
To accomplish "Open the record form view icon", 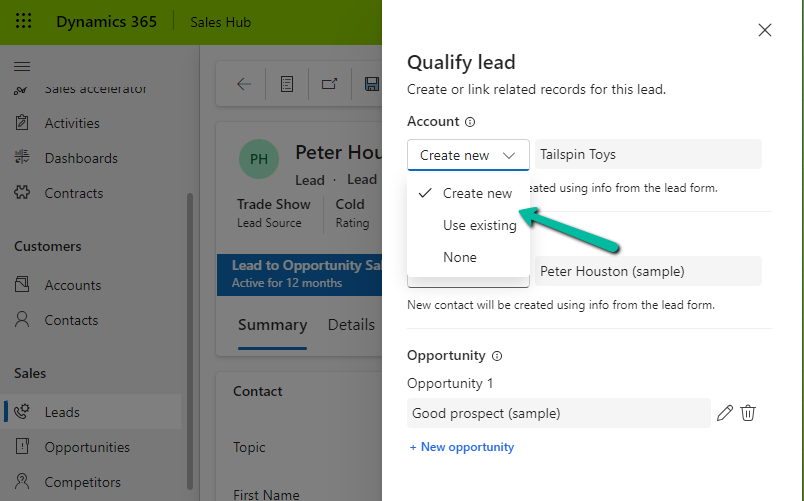I will (x=287, y=84).
